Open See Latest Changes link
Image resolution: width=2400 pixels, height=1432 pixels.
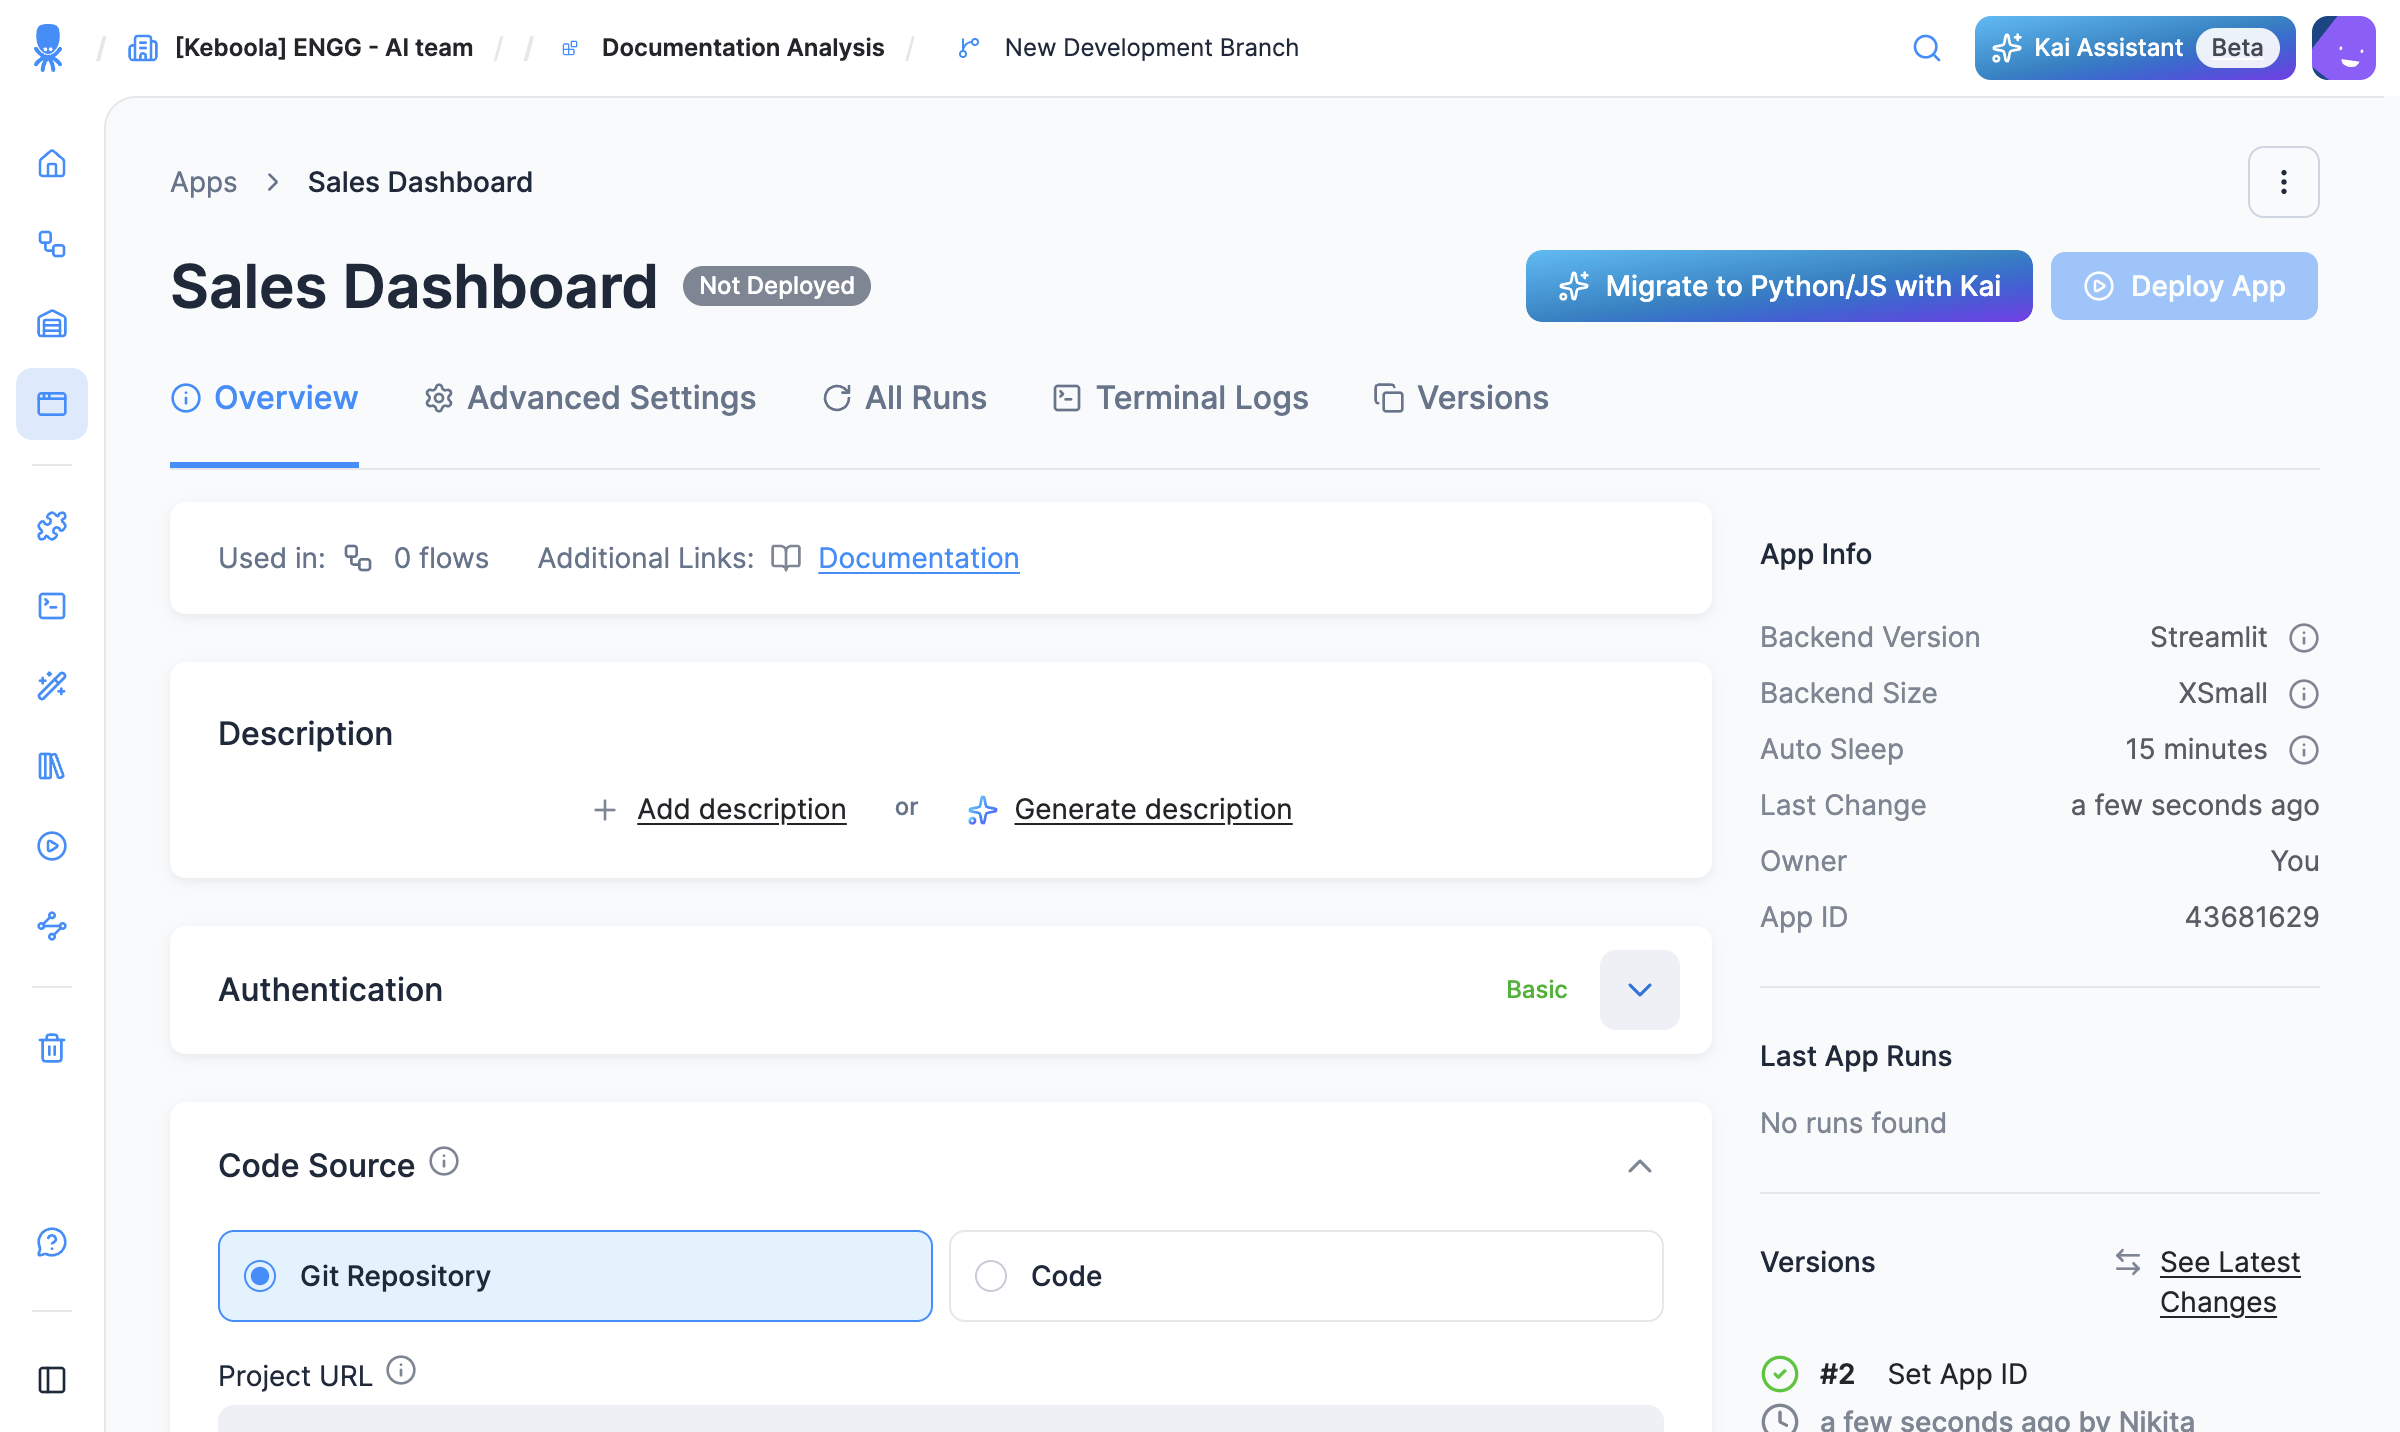coord(2230,1282)
